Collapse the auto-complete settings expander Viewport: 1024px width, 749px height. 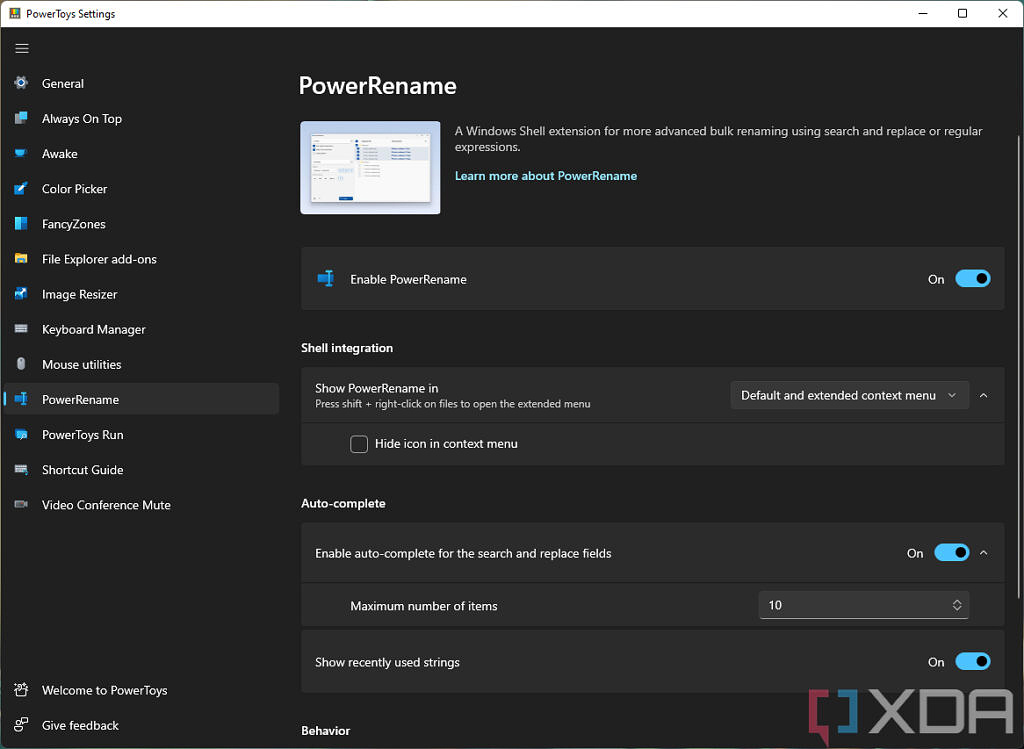point(984,553)
